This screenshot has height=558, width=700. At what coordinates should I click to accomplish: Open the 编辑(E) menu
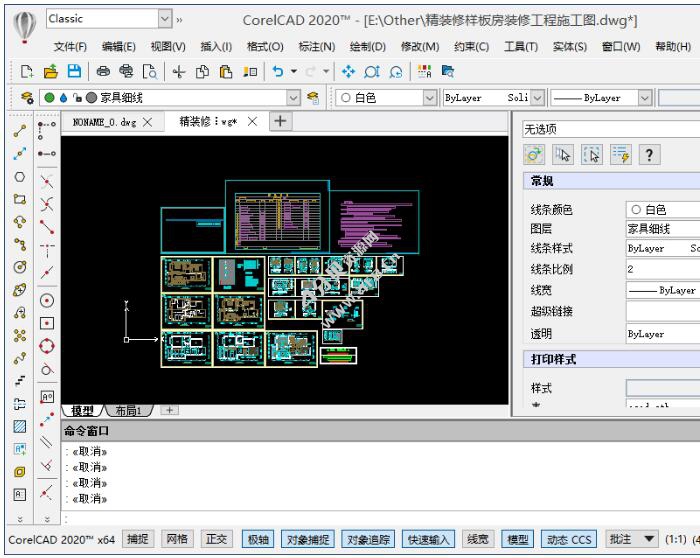coord(118,46)
